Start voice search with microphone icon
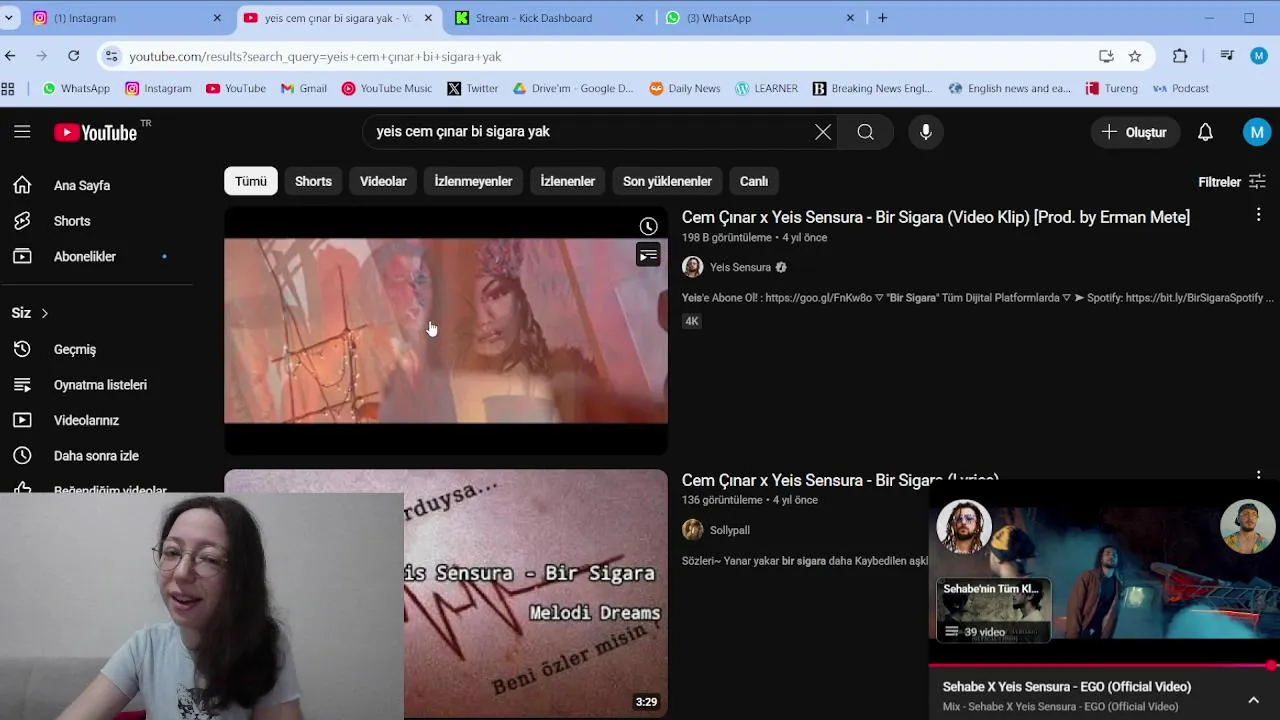The height and width of the screenshot is (720, 1280). [x=926, y=132]
